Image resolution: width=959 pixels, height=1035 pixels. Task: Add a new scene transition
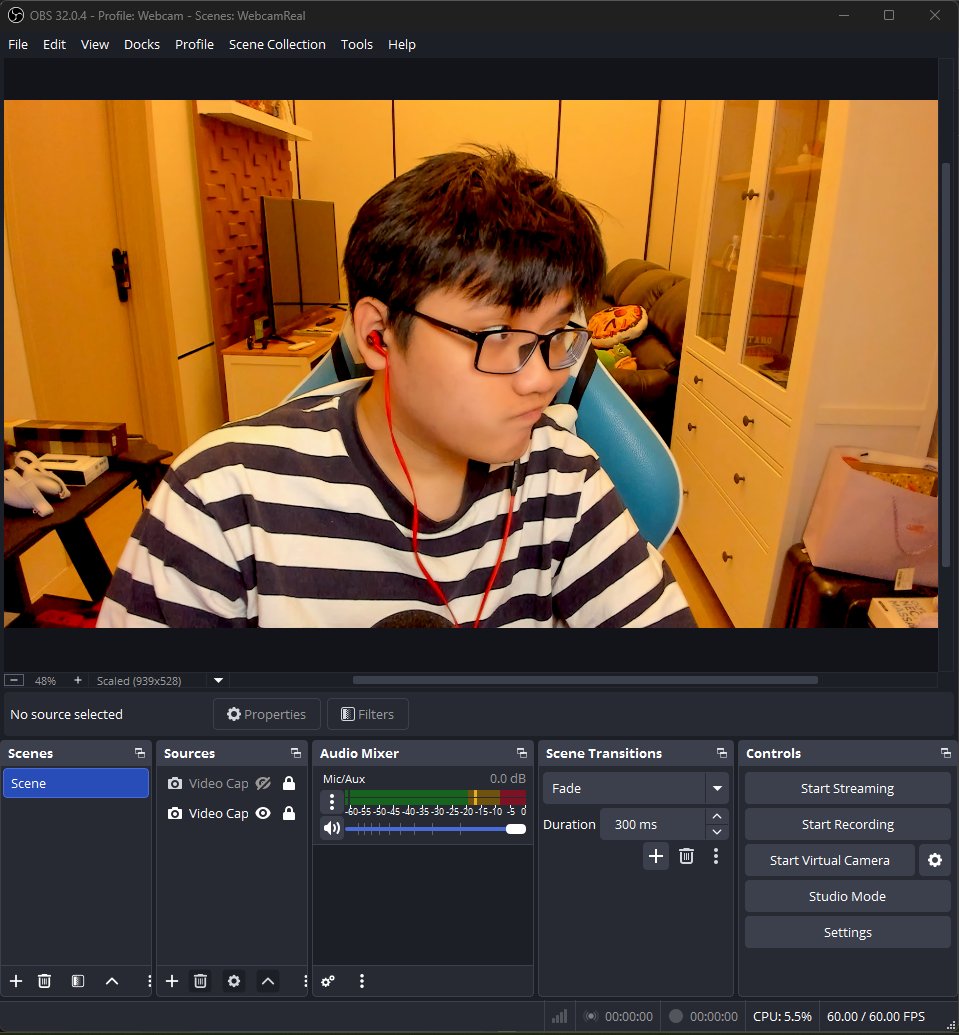pos(656,856)
